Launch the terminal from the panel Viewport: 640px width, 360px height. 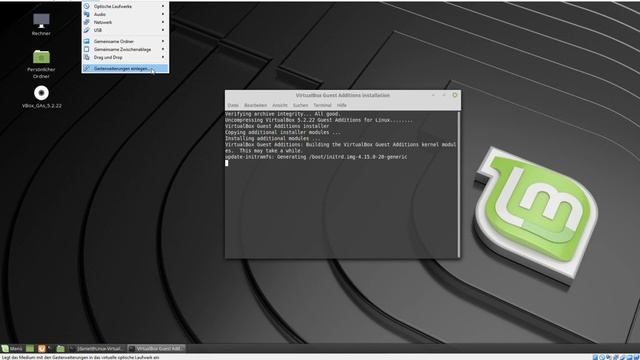pyautogui.click(x=50, y=349)
